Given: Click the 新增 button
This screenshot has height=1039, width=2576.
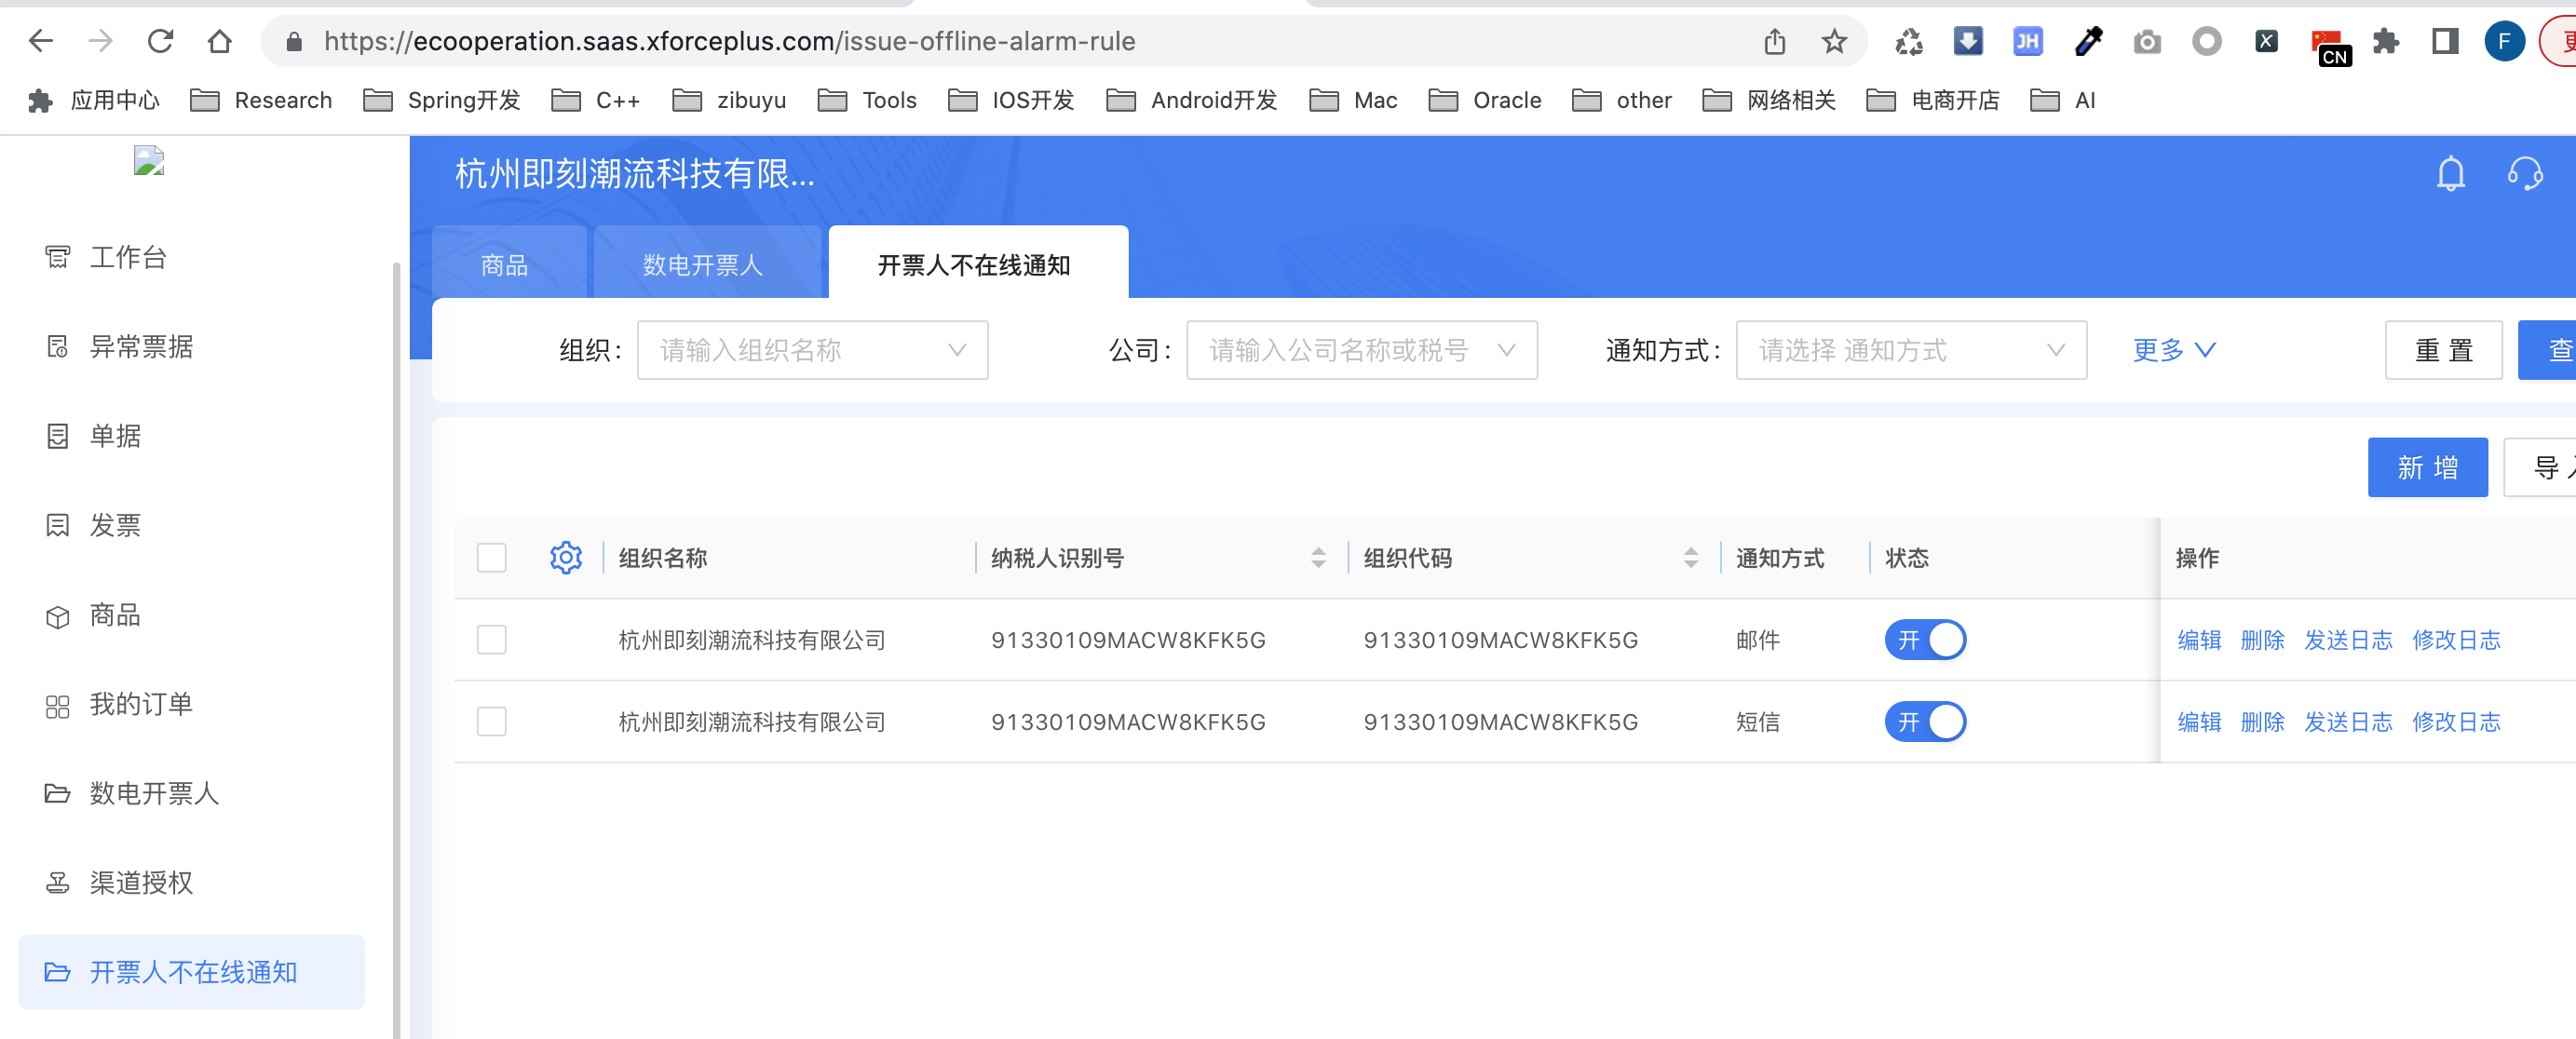Looking at the screenshot, I should 2427,467.
